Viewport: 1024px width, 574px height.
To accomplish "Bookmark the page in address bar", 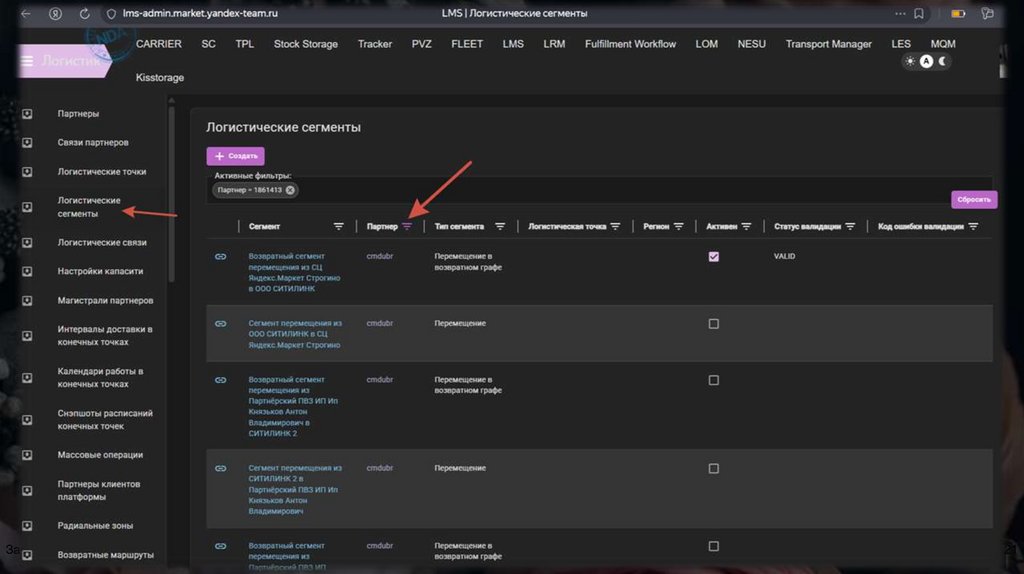I will coord(918,14).
